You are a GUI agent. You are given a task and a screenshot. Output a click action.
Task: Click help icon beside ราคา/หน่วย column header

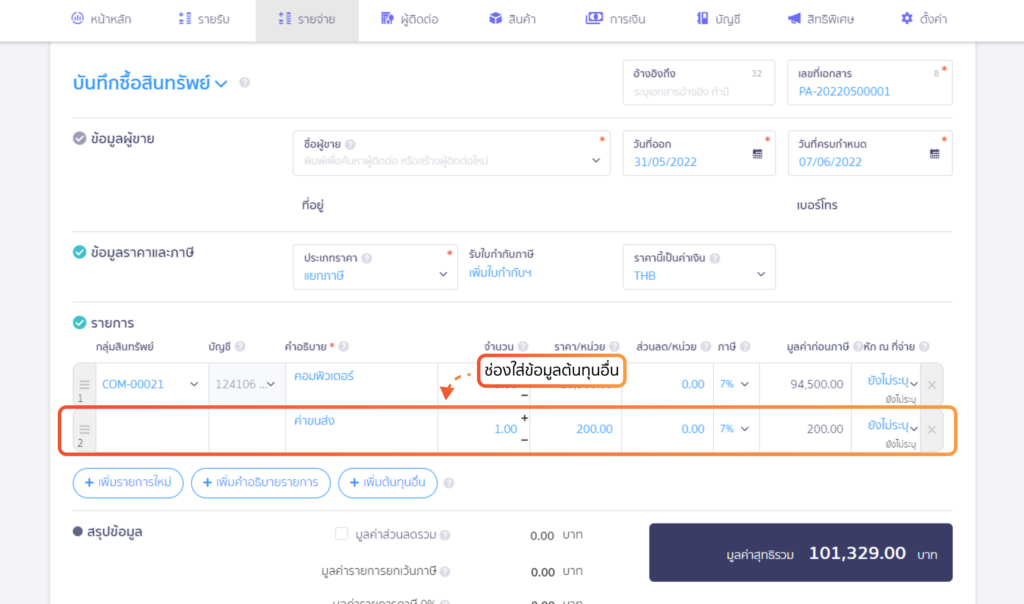point(615,347)
